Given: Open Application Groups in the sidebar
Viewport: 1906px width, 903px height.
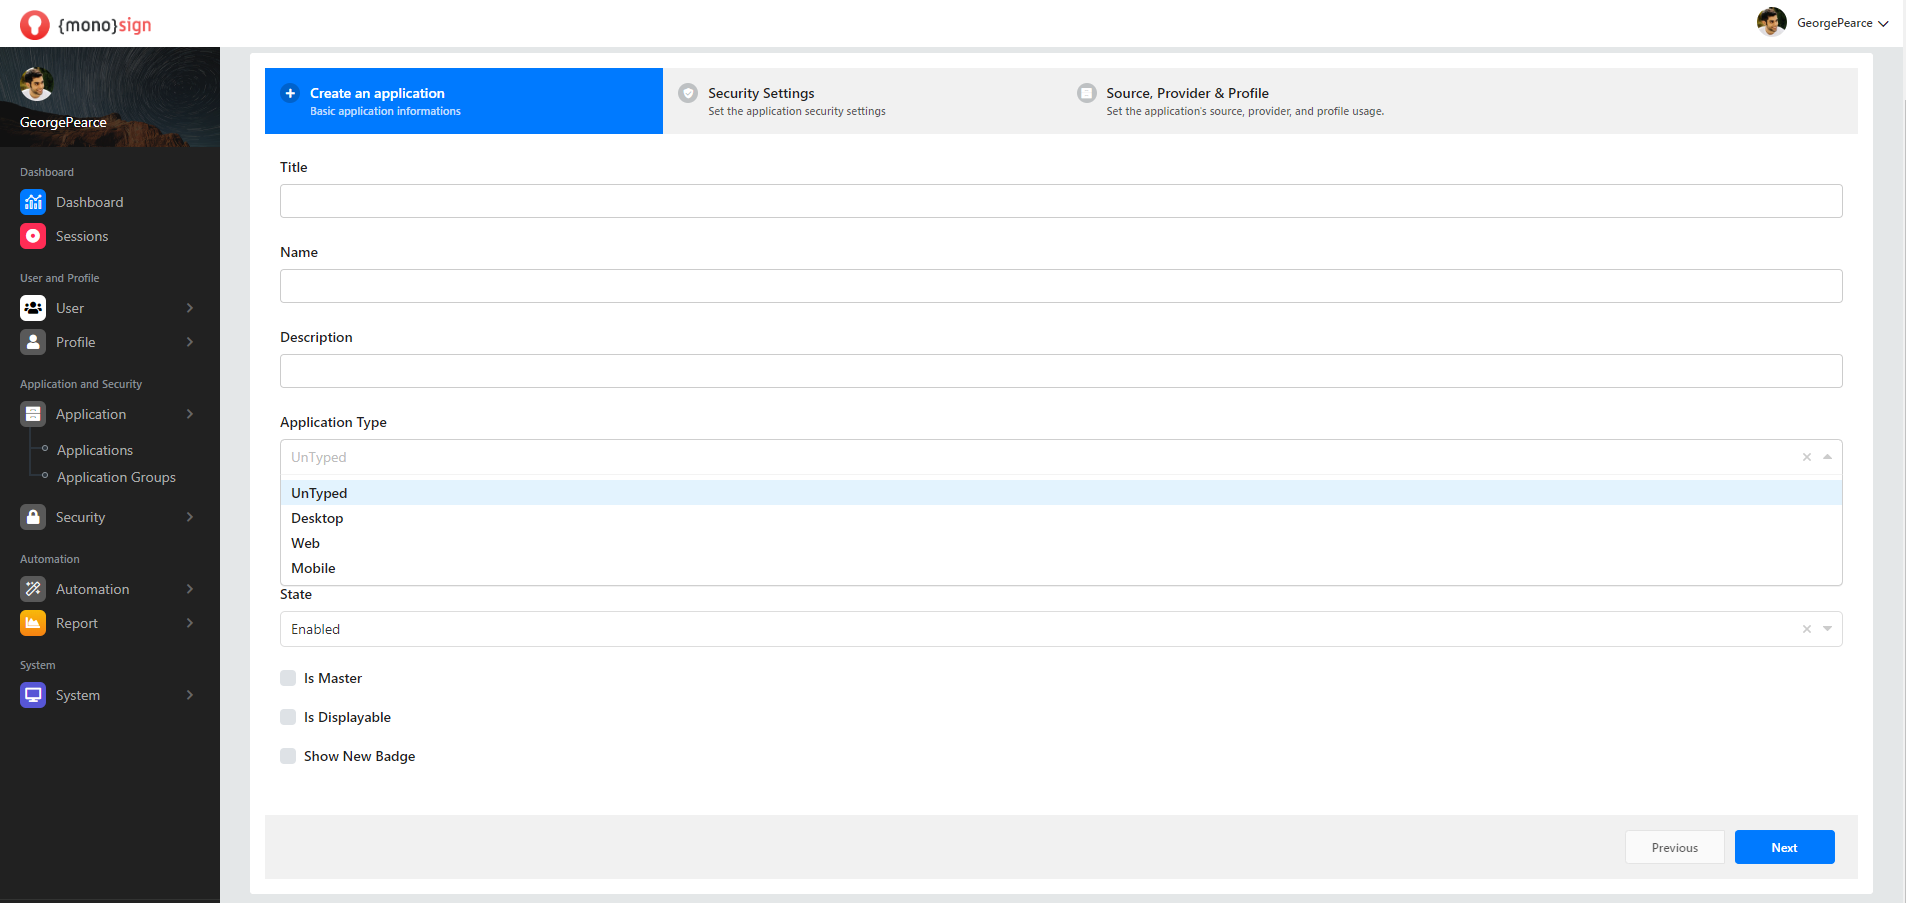Looking at the screenshot, I should click(116, 477).
